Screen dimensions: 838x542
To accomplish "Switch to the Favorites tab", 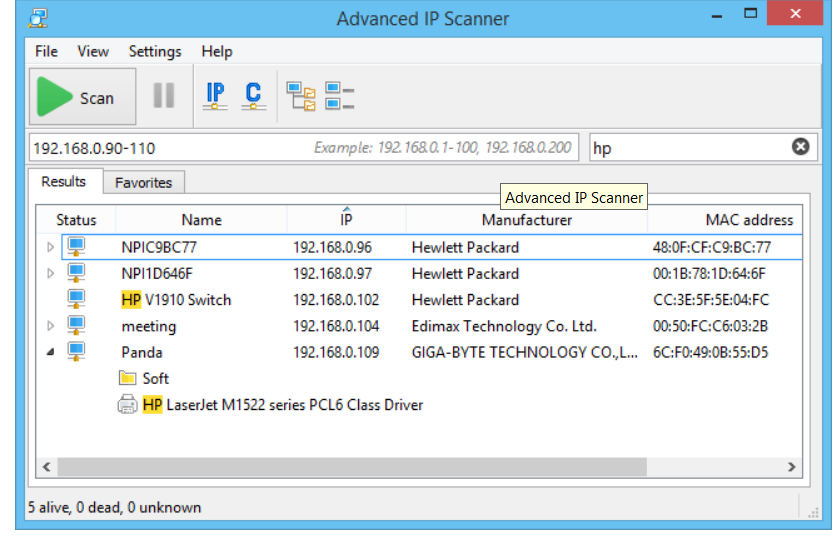I will pos(143,182).
